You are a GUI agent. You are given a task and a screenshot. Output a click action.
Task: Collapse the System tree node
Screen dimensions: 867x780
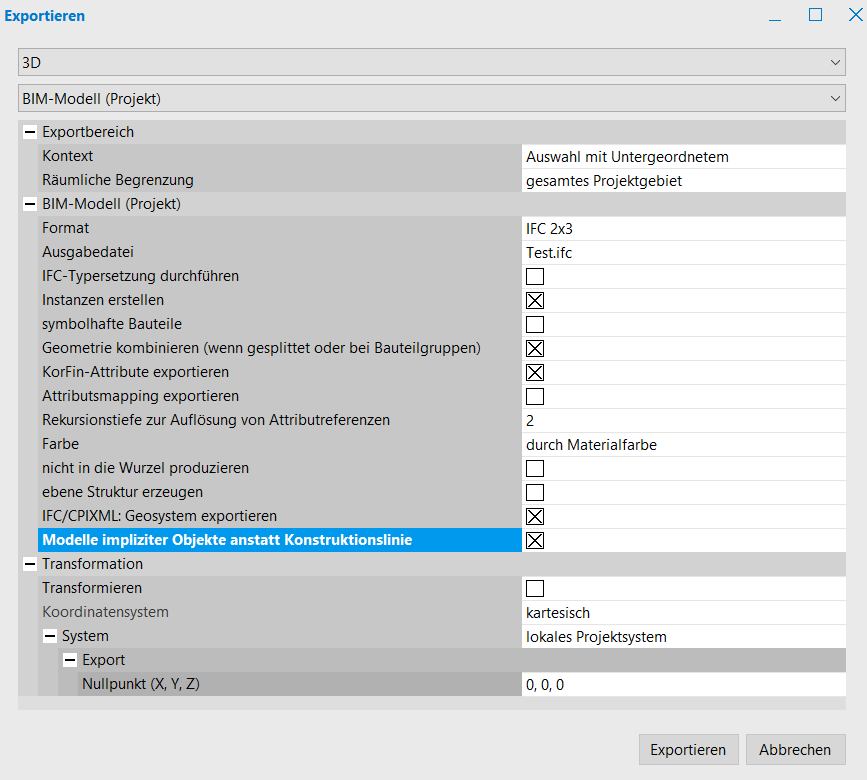tap(49, 636)
